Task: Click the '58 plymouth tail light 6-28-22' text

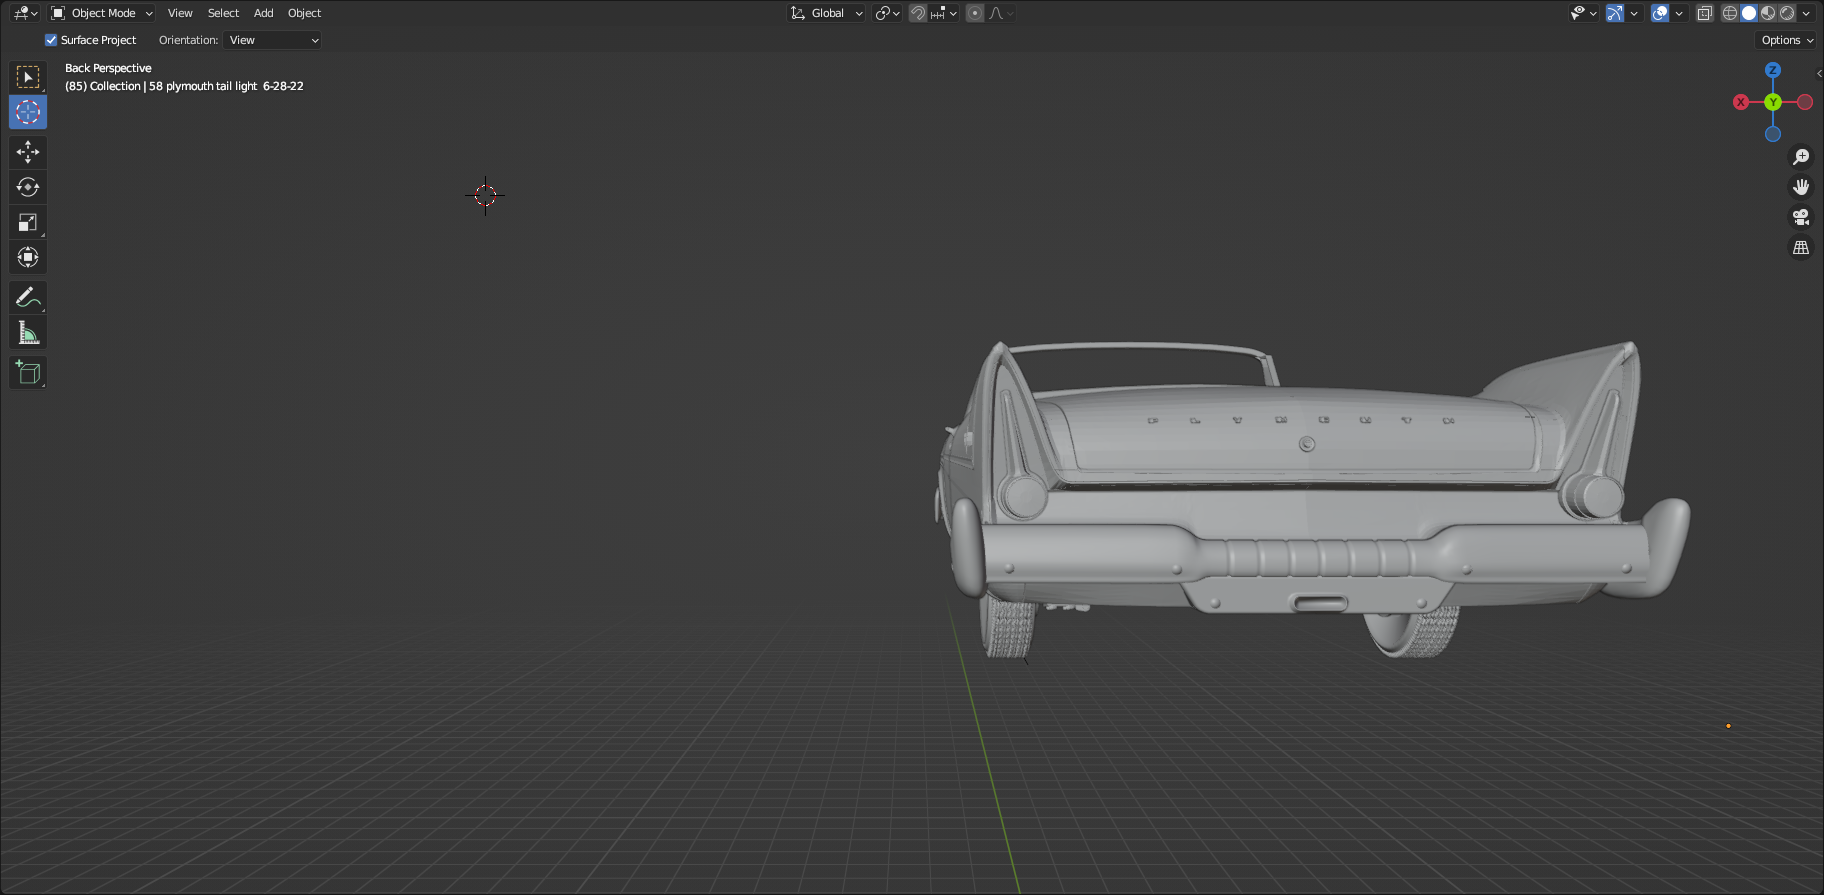Action: click(x=226, y=86)
